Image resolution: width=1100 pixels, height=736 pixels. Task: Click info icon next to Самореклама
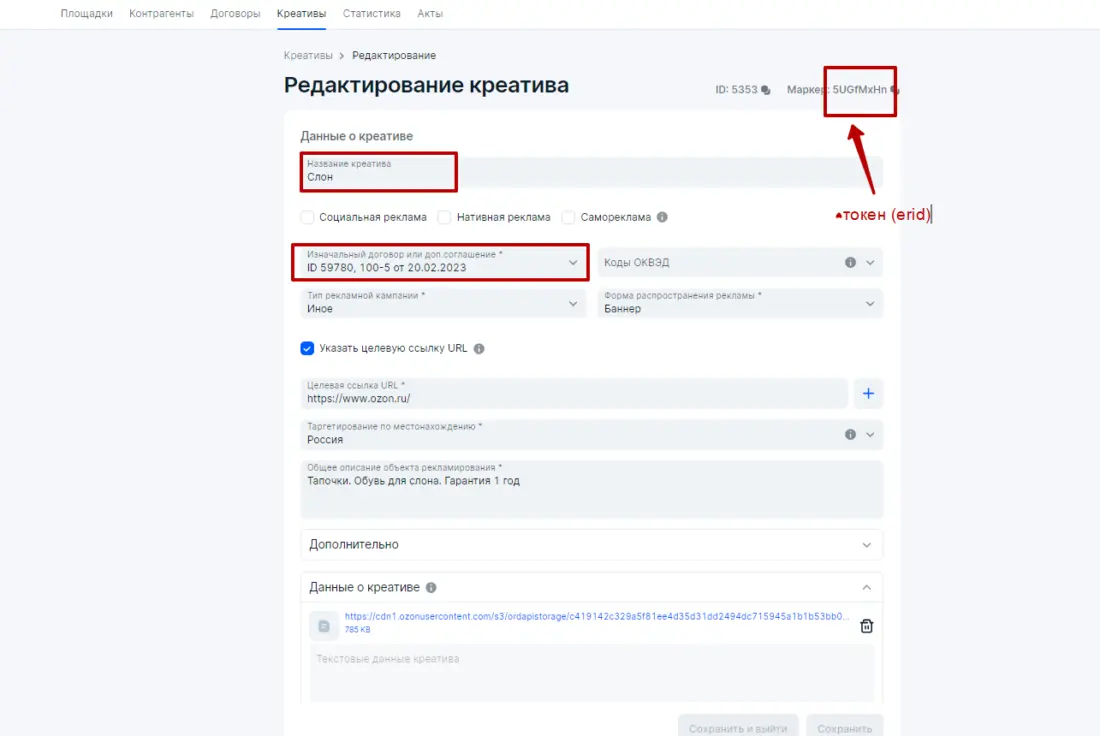click(662, 218)
